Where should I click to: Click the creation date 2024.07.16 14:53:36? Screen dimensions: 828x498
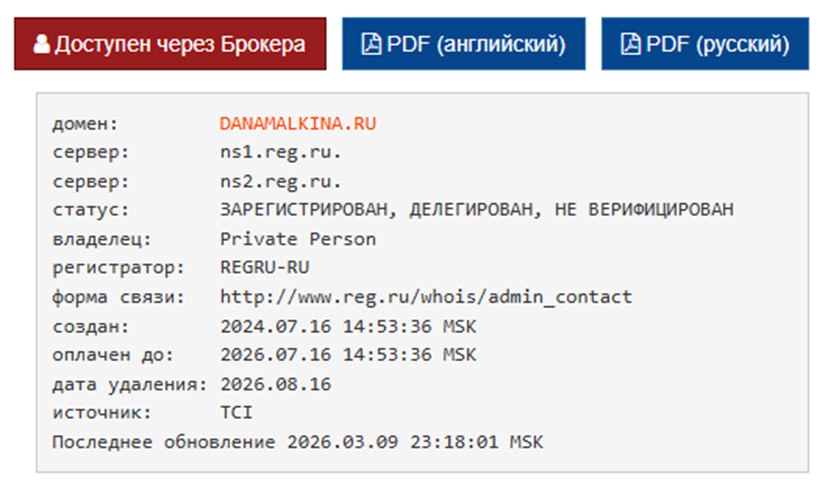[348, 326]
